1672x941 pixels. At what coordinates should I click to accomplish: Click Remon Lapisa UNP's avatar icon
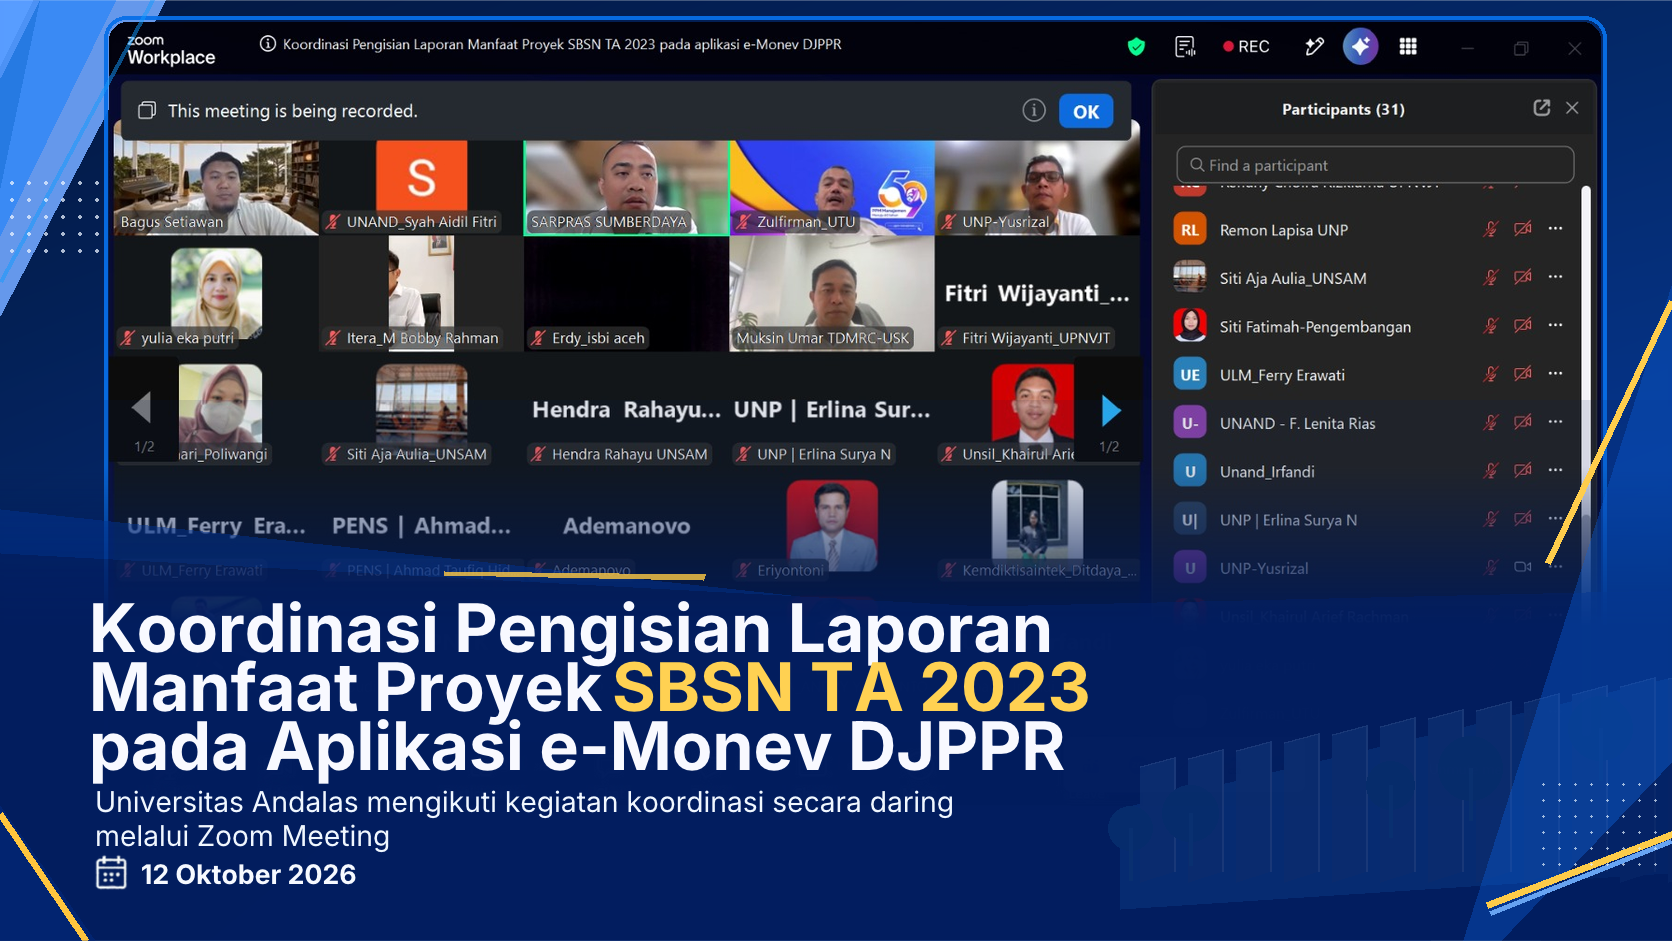pyautogui.click(x=1190, y=230)
